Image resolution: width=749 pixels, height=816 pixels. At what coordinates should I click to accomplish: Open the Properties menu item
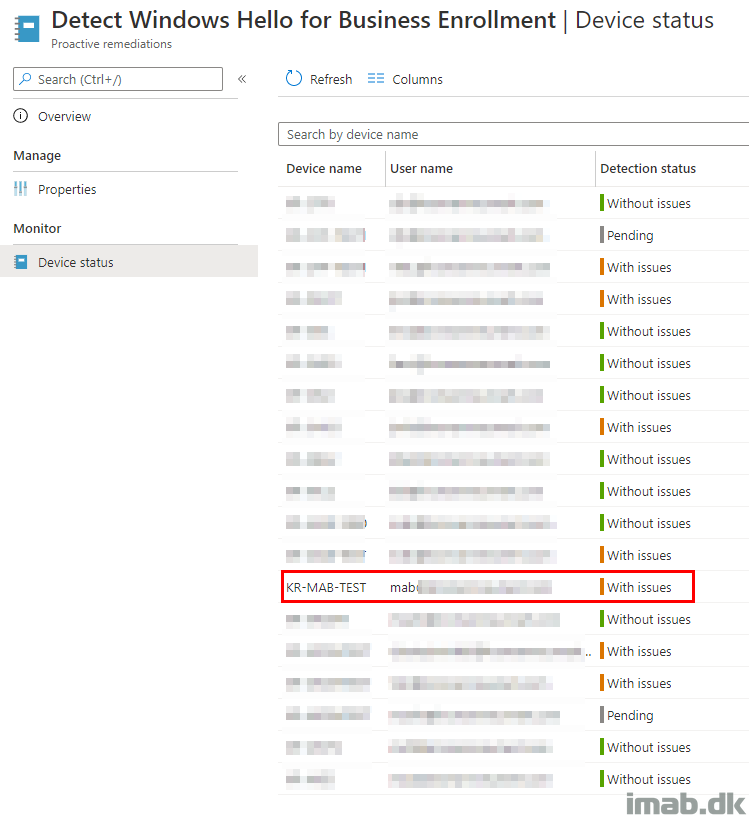[67, 189]
